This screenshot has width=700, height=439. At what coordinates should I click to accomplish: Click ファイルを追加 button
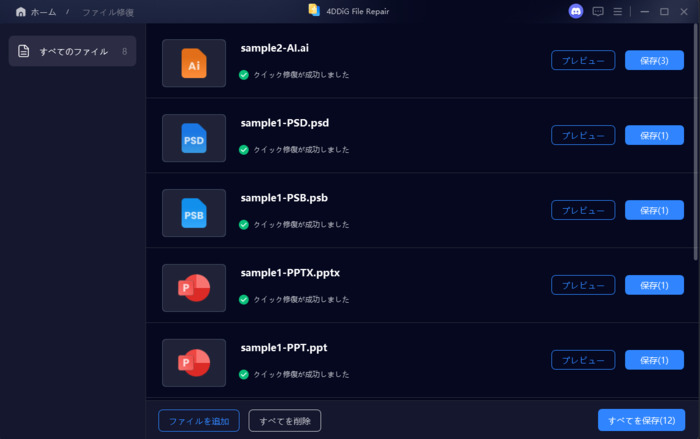pyautogui.click(x=199, y=421)
